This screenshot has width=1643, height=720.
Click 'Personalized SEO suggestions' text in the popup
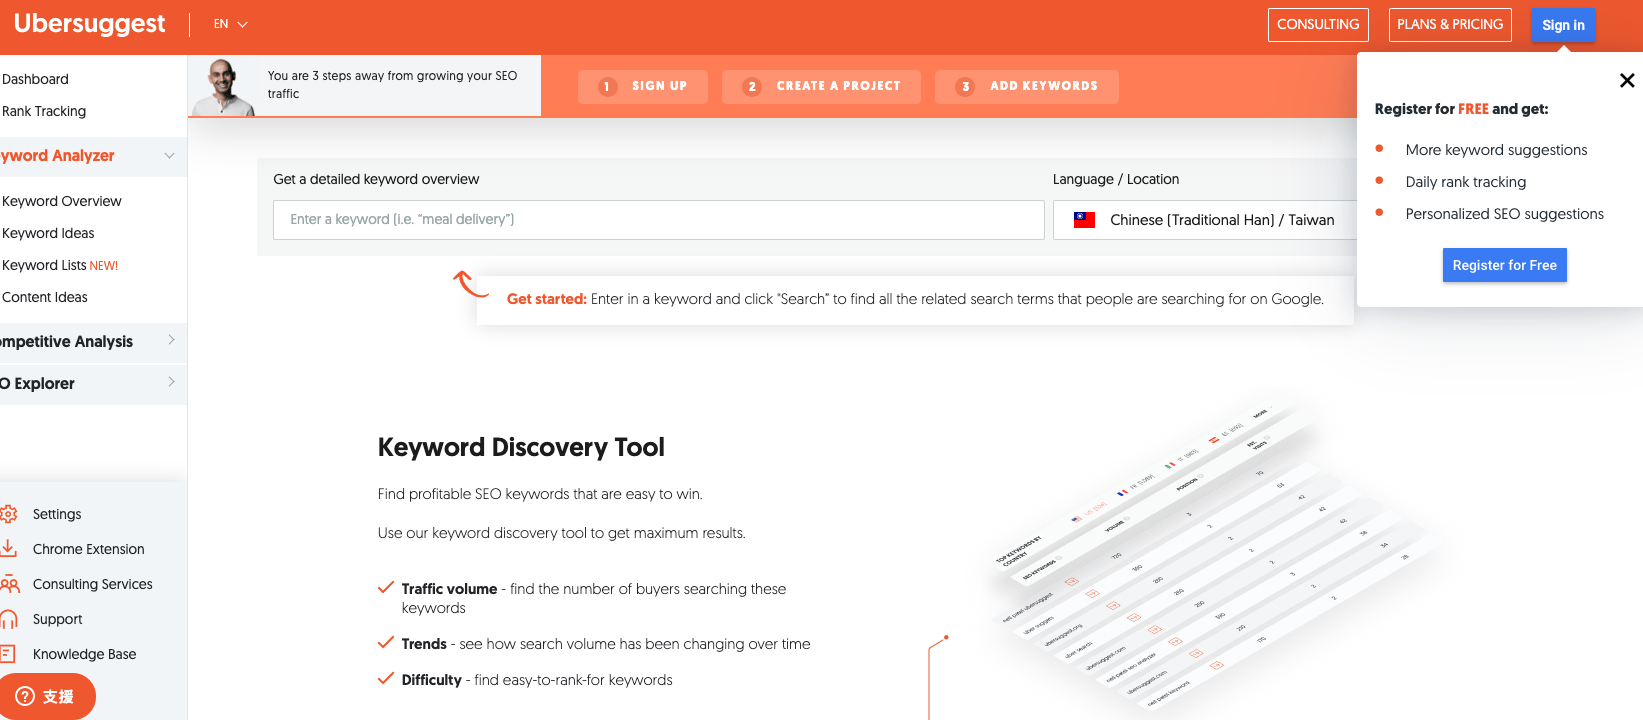tap(1504, 214)
